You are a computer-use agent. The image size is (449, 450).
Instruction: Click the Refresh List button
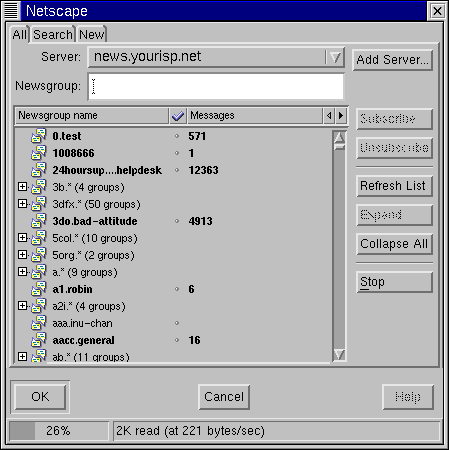coord(394,186)
